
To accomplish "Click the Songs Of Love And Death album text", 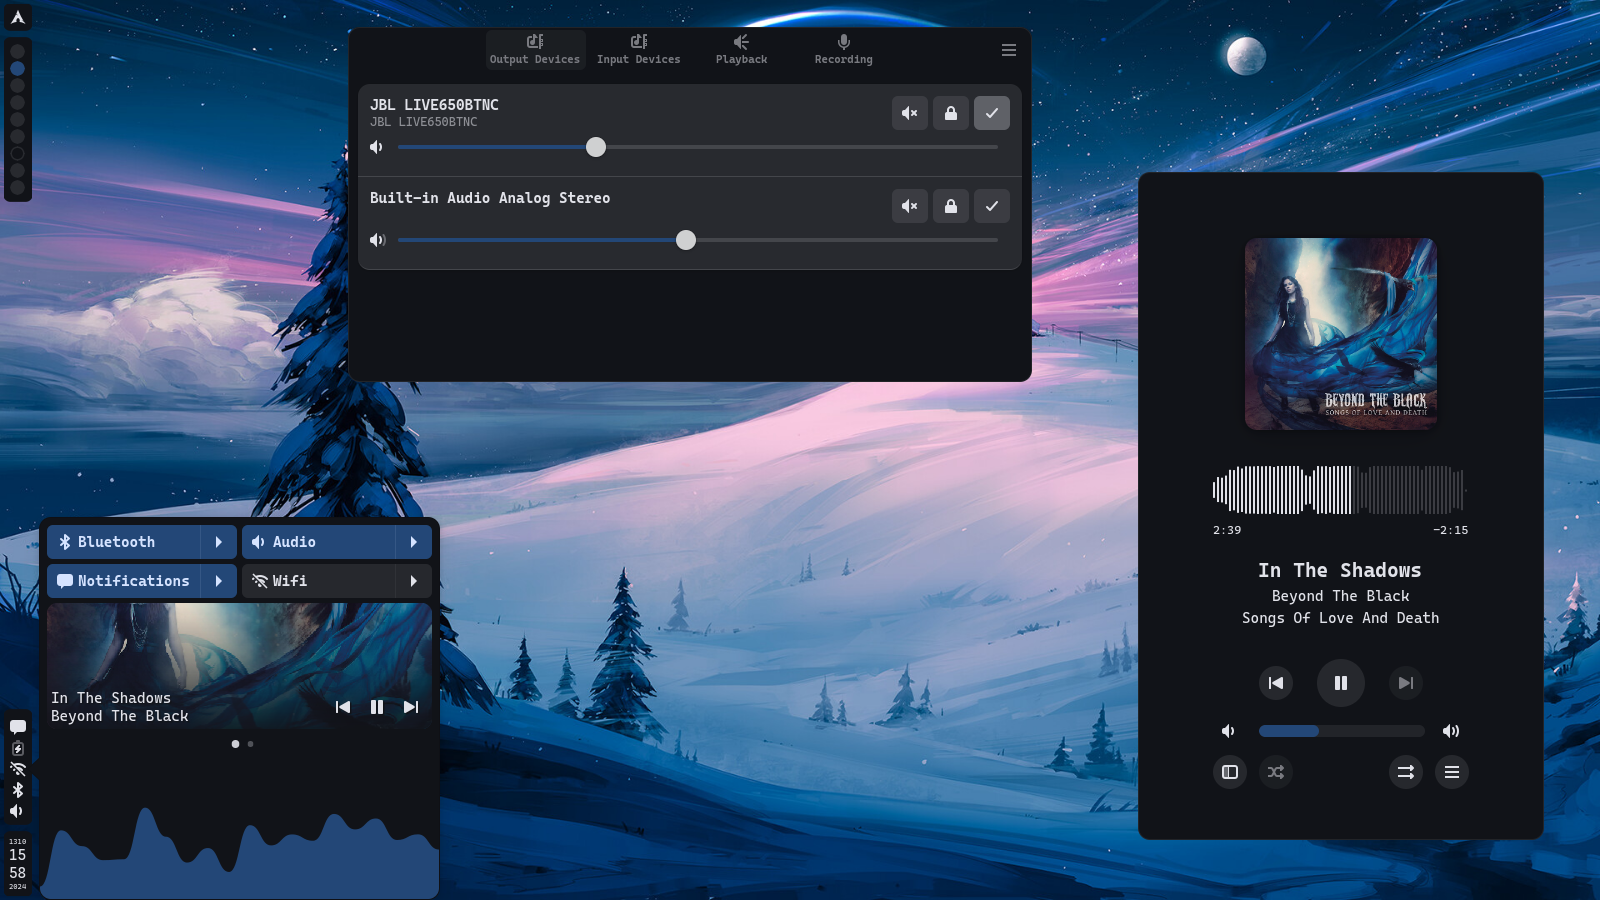I will [1341, 618].
